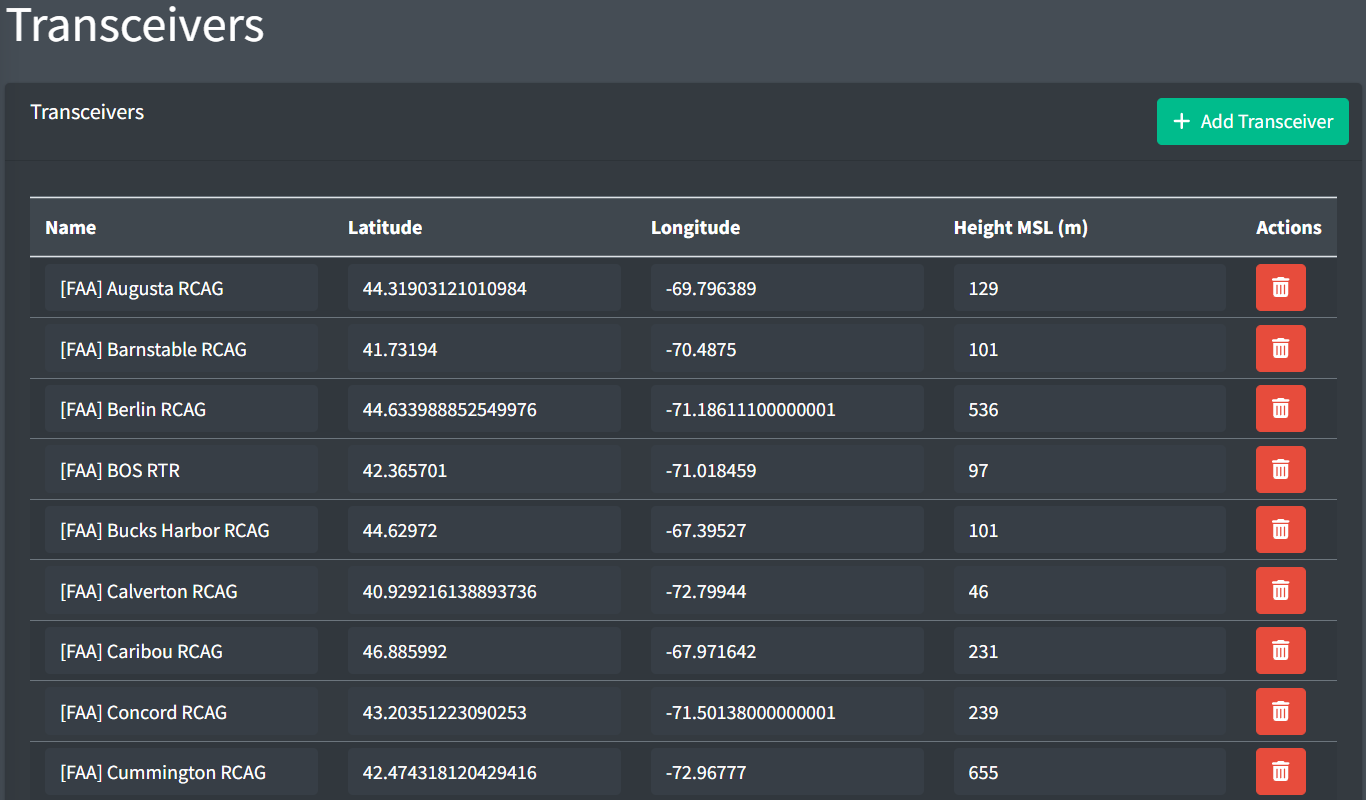This screenshot has height=800, width=1366.
Task: Delete the Cummington RCAG transceiver
Action: (1280, 772)
